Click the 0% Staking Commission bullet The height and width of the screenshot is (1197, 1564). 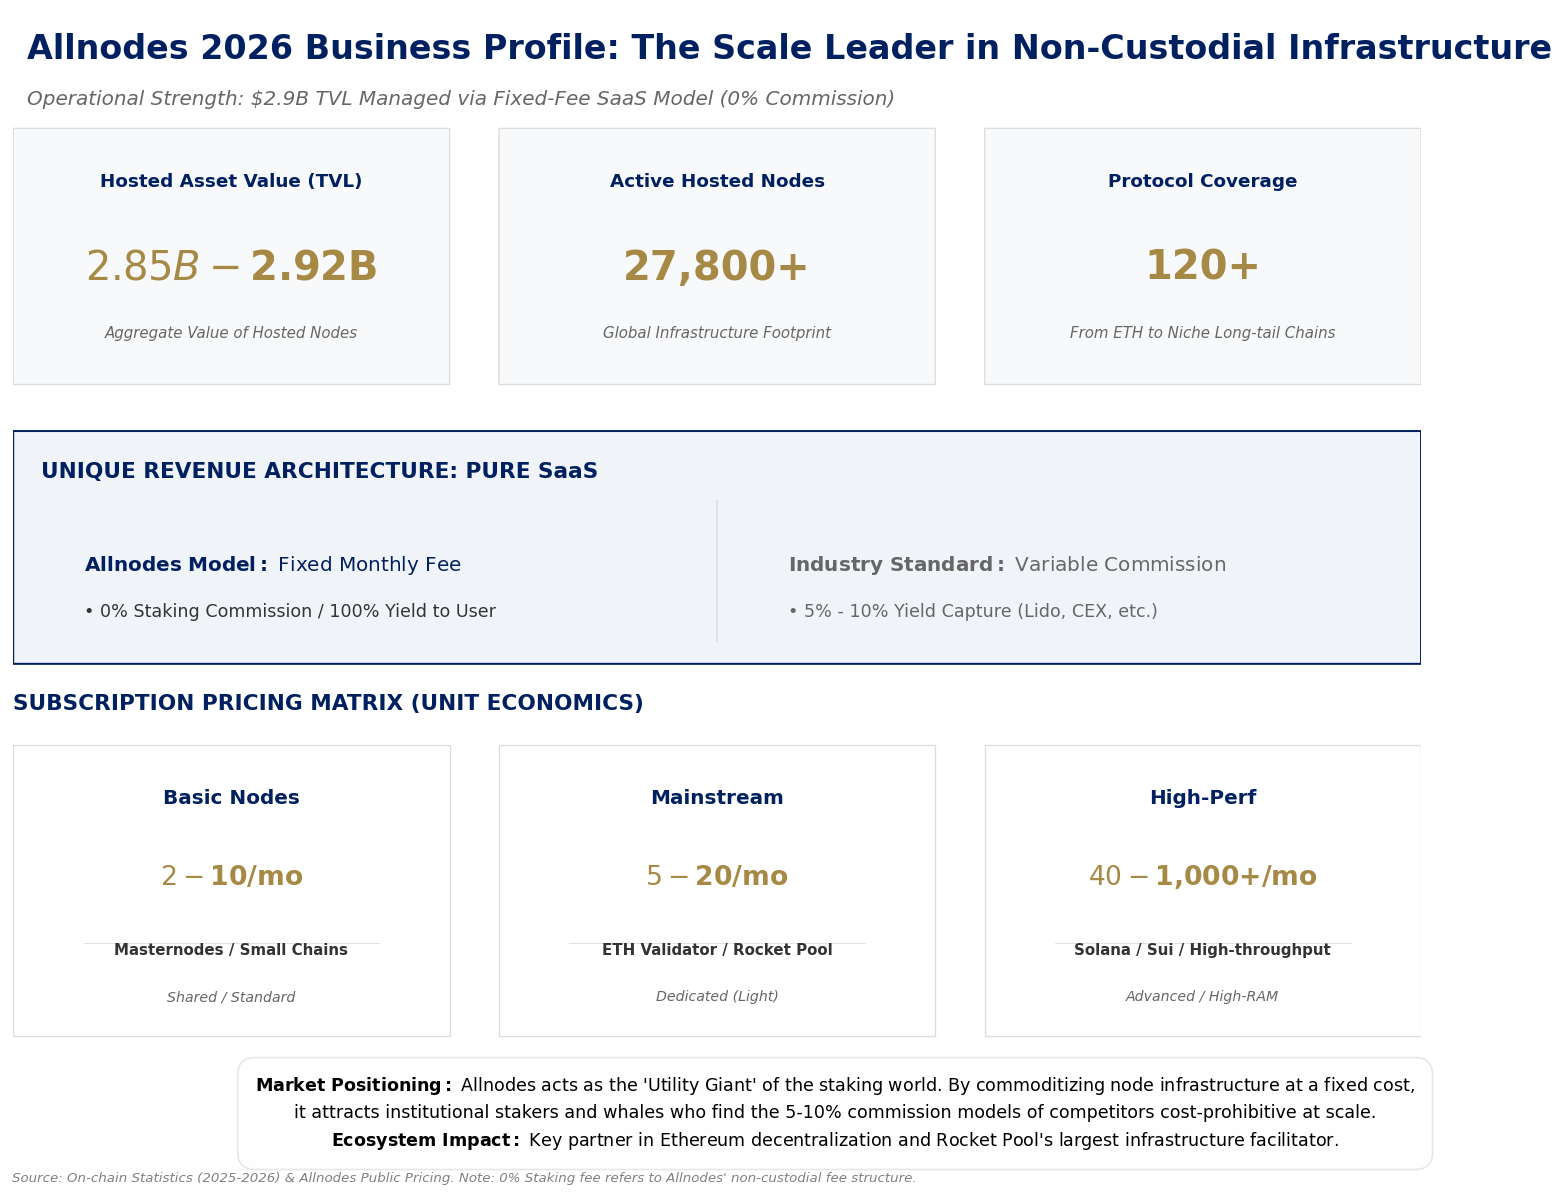pos(290,611)
